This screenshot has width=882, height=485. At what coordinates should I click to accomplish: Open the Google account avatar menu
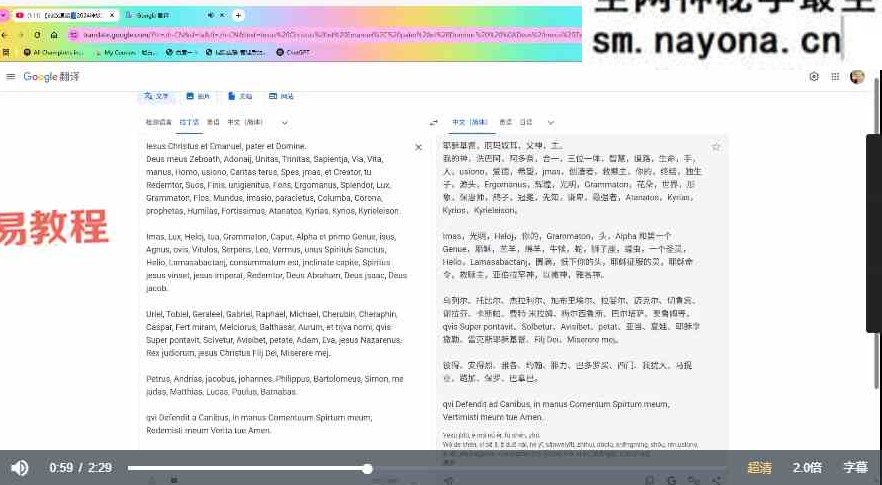pyautogui.click(x=857, y=77)
